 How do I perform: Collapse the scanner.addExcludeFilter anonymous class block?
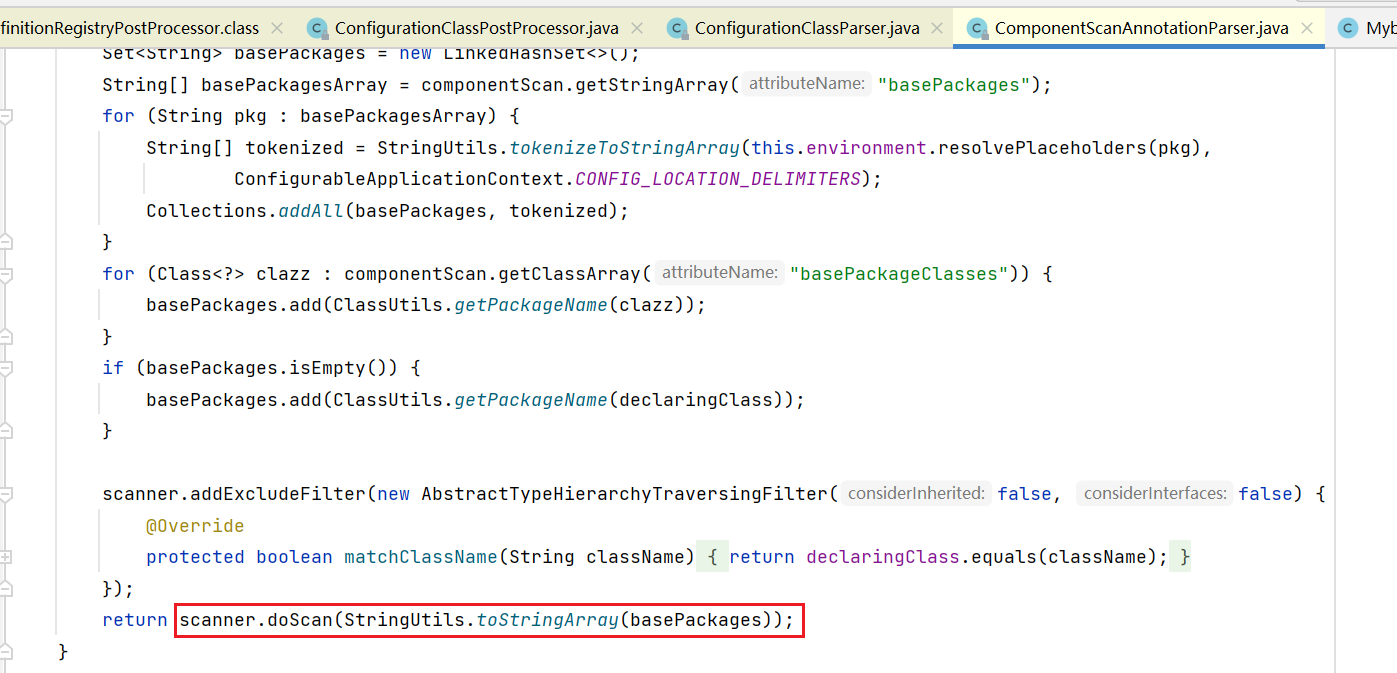click(x=6, y=494)
